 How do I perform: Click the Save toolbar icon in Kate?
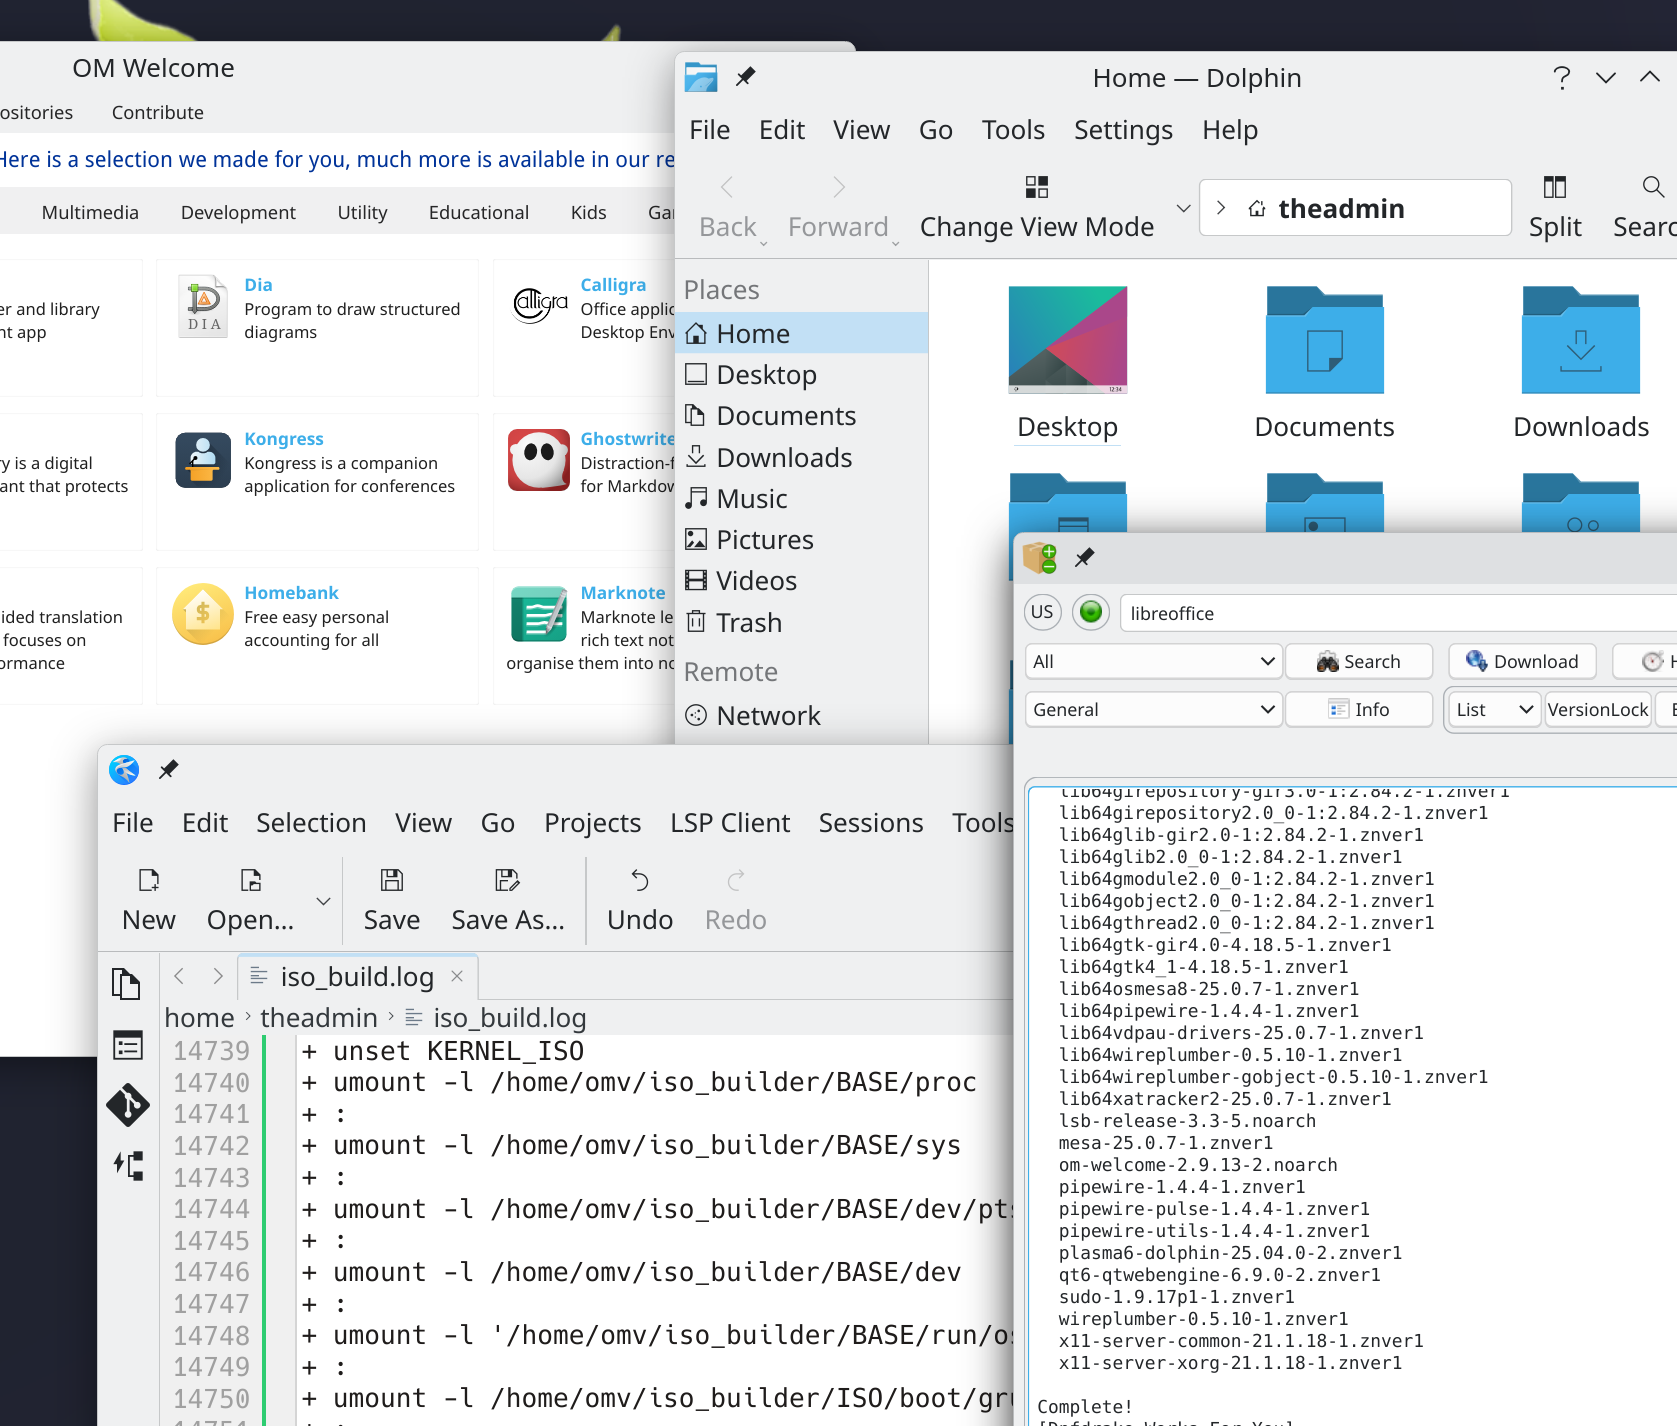point(391,881)
